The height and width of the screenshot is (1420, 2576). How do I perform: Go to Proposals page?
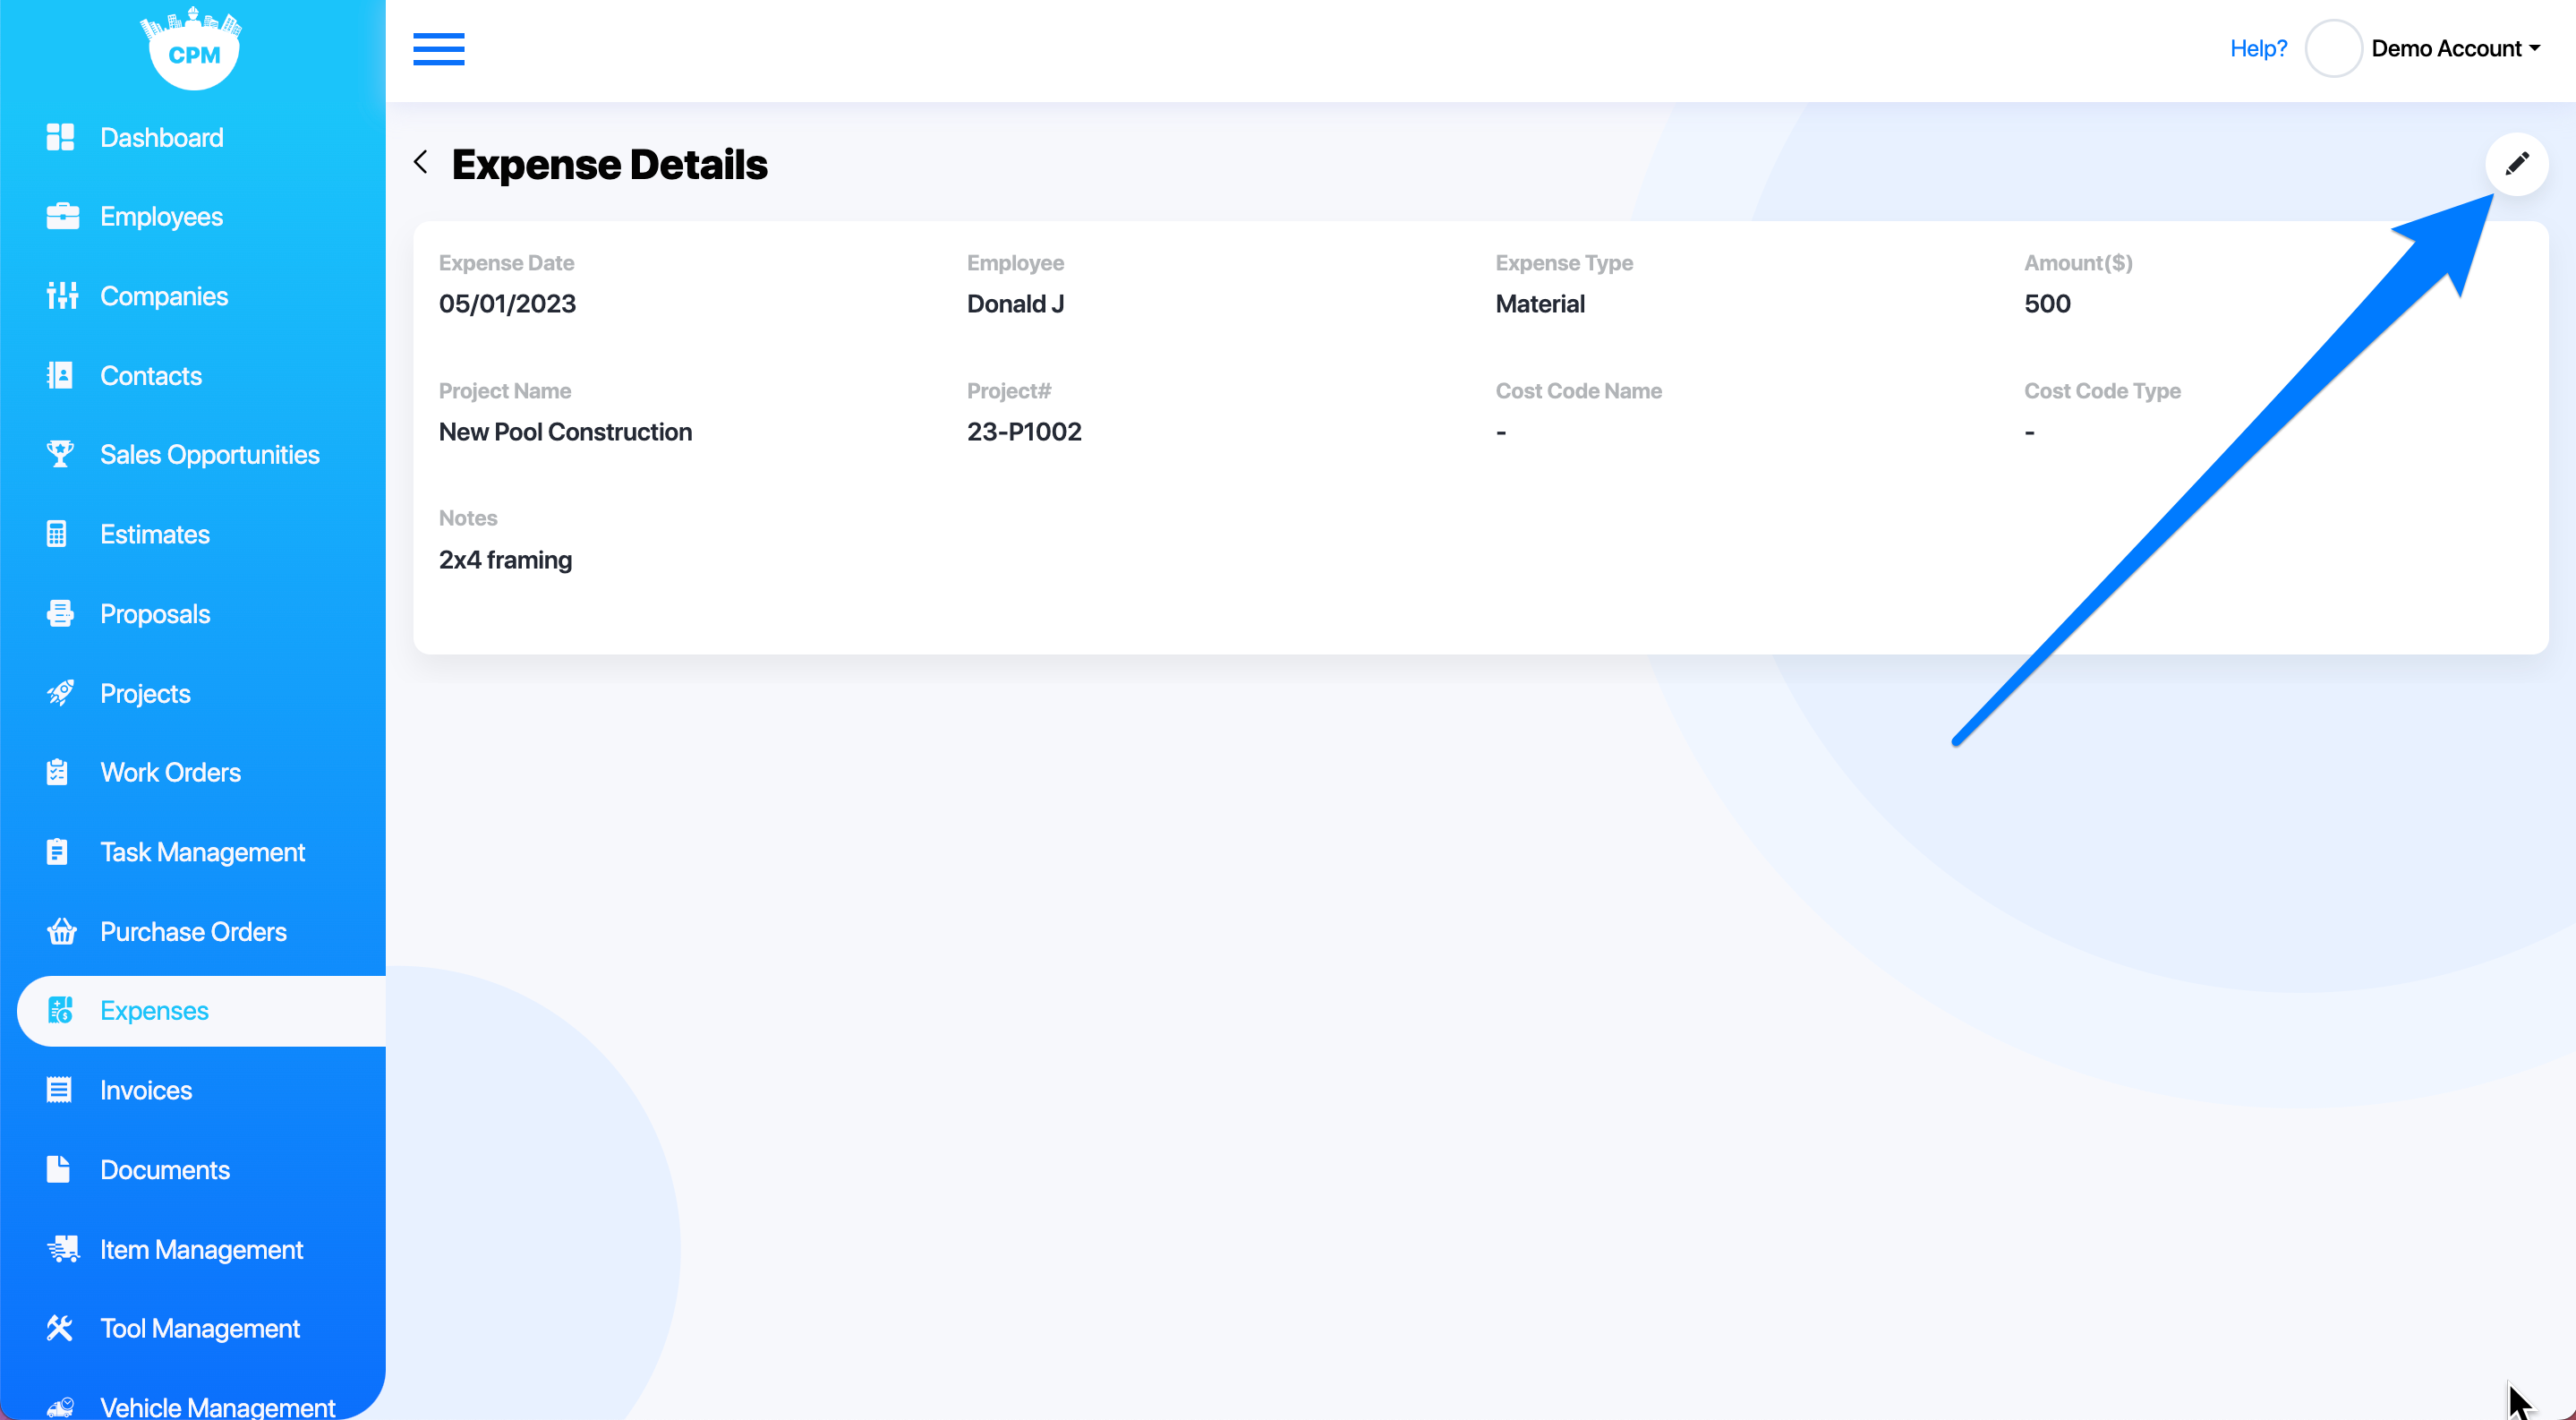[155, 613]
